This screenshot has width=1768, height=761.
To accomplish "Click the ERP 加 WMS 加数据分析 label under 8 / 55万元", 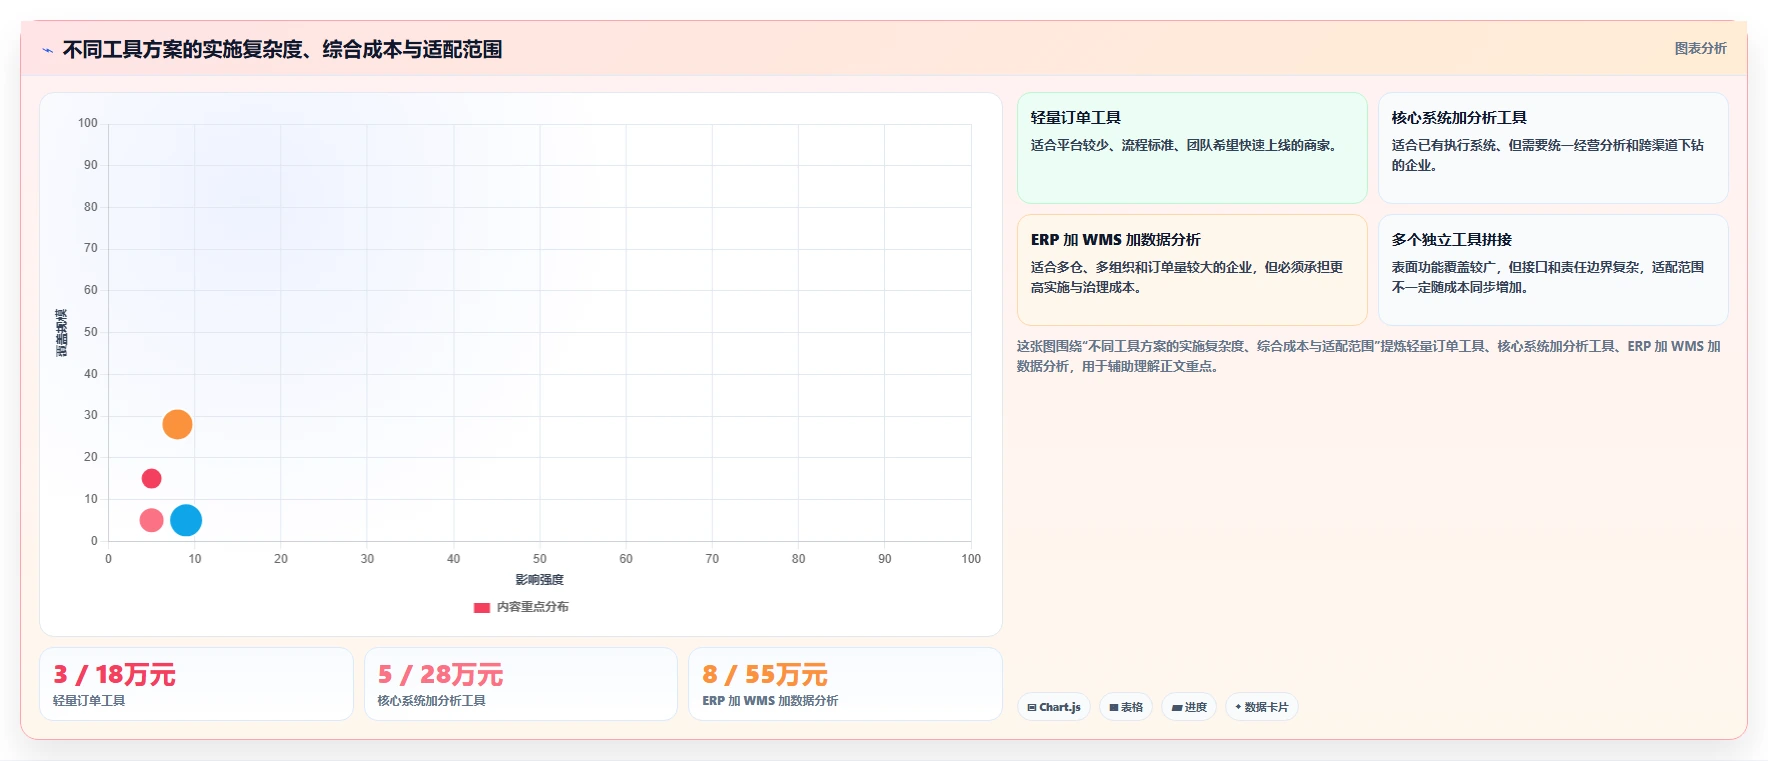I will (x=770, y=701).
